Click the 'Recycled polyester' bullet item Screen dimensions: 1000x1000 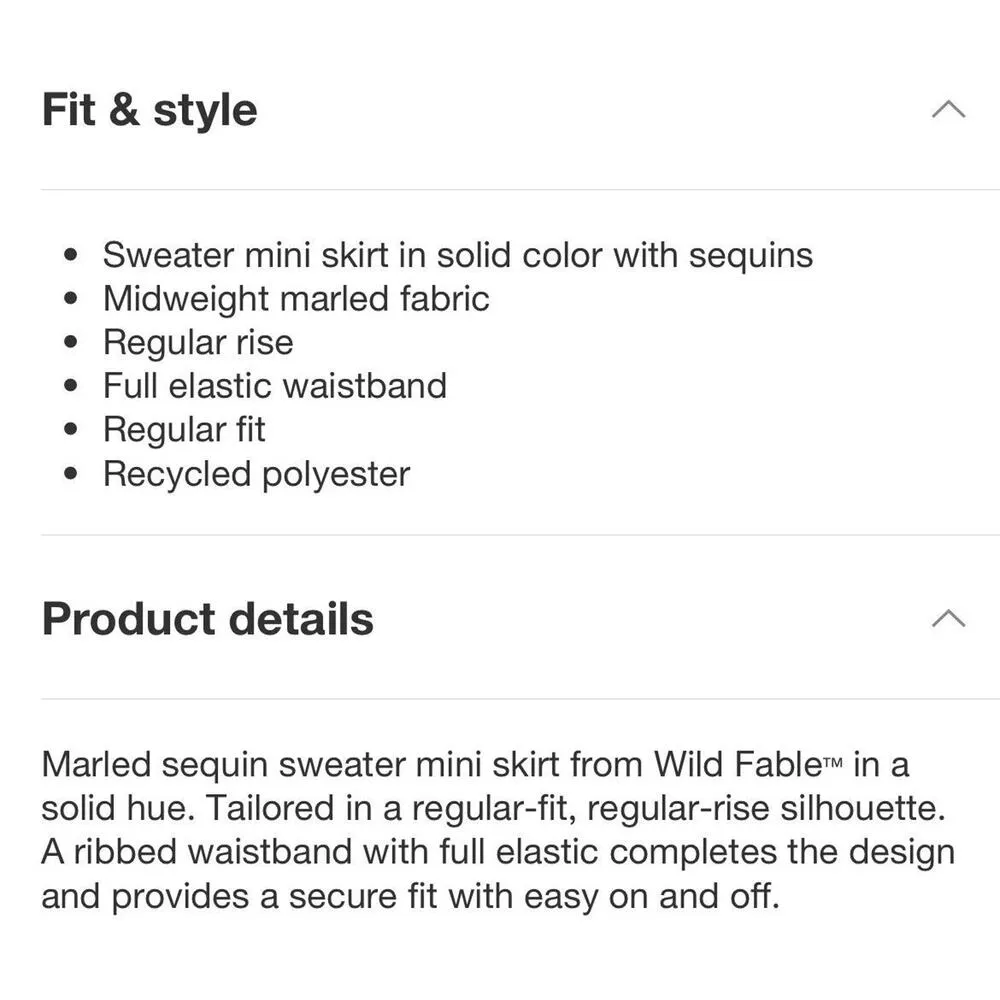[256, 473]
